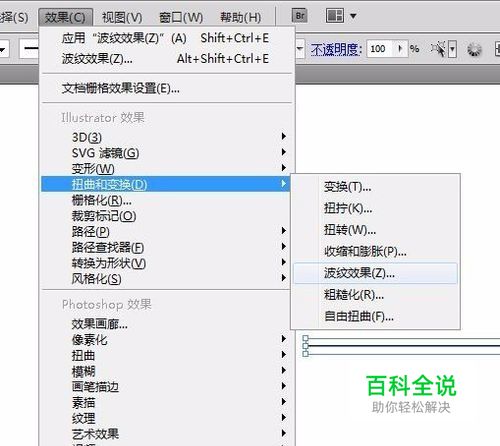Expand the Photoshop 扭曲 submenu

point(166,355)
